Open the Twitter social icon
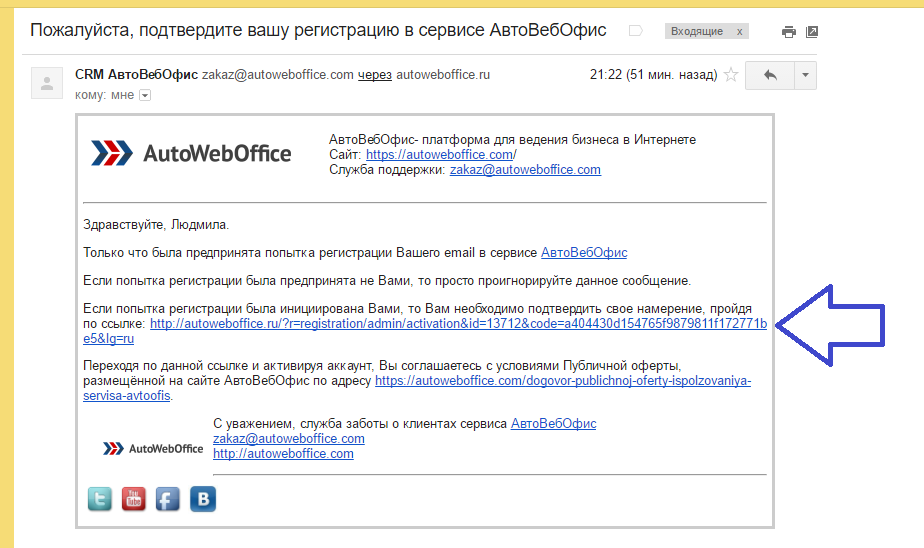The height and width of the screenshot is (548, 924). click(x=100, y=498)
